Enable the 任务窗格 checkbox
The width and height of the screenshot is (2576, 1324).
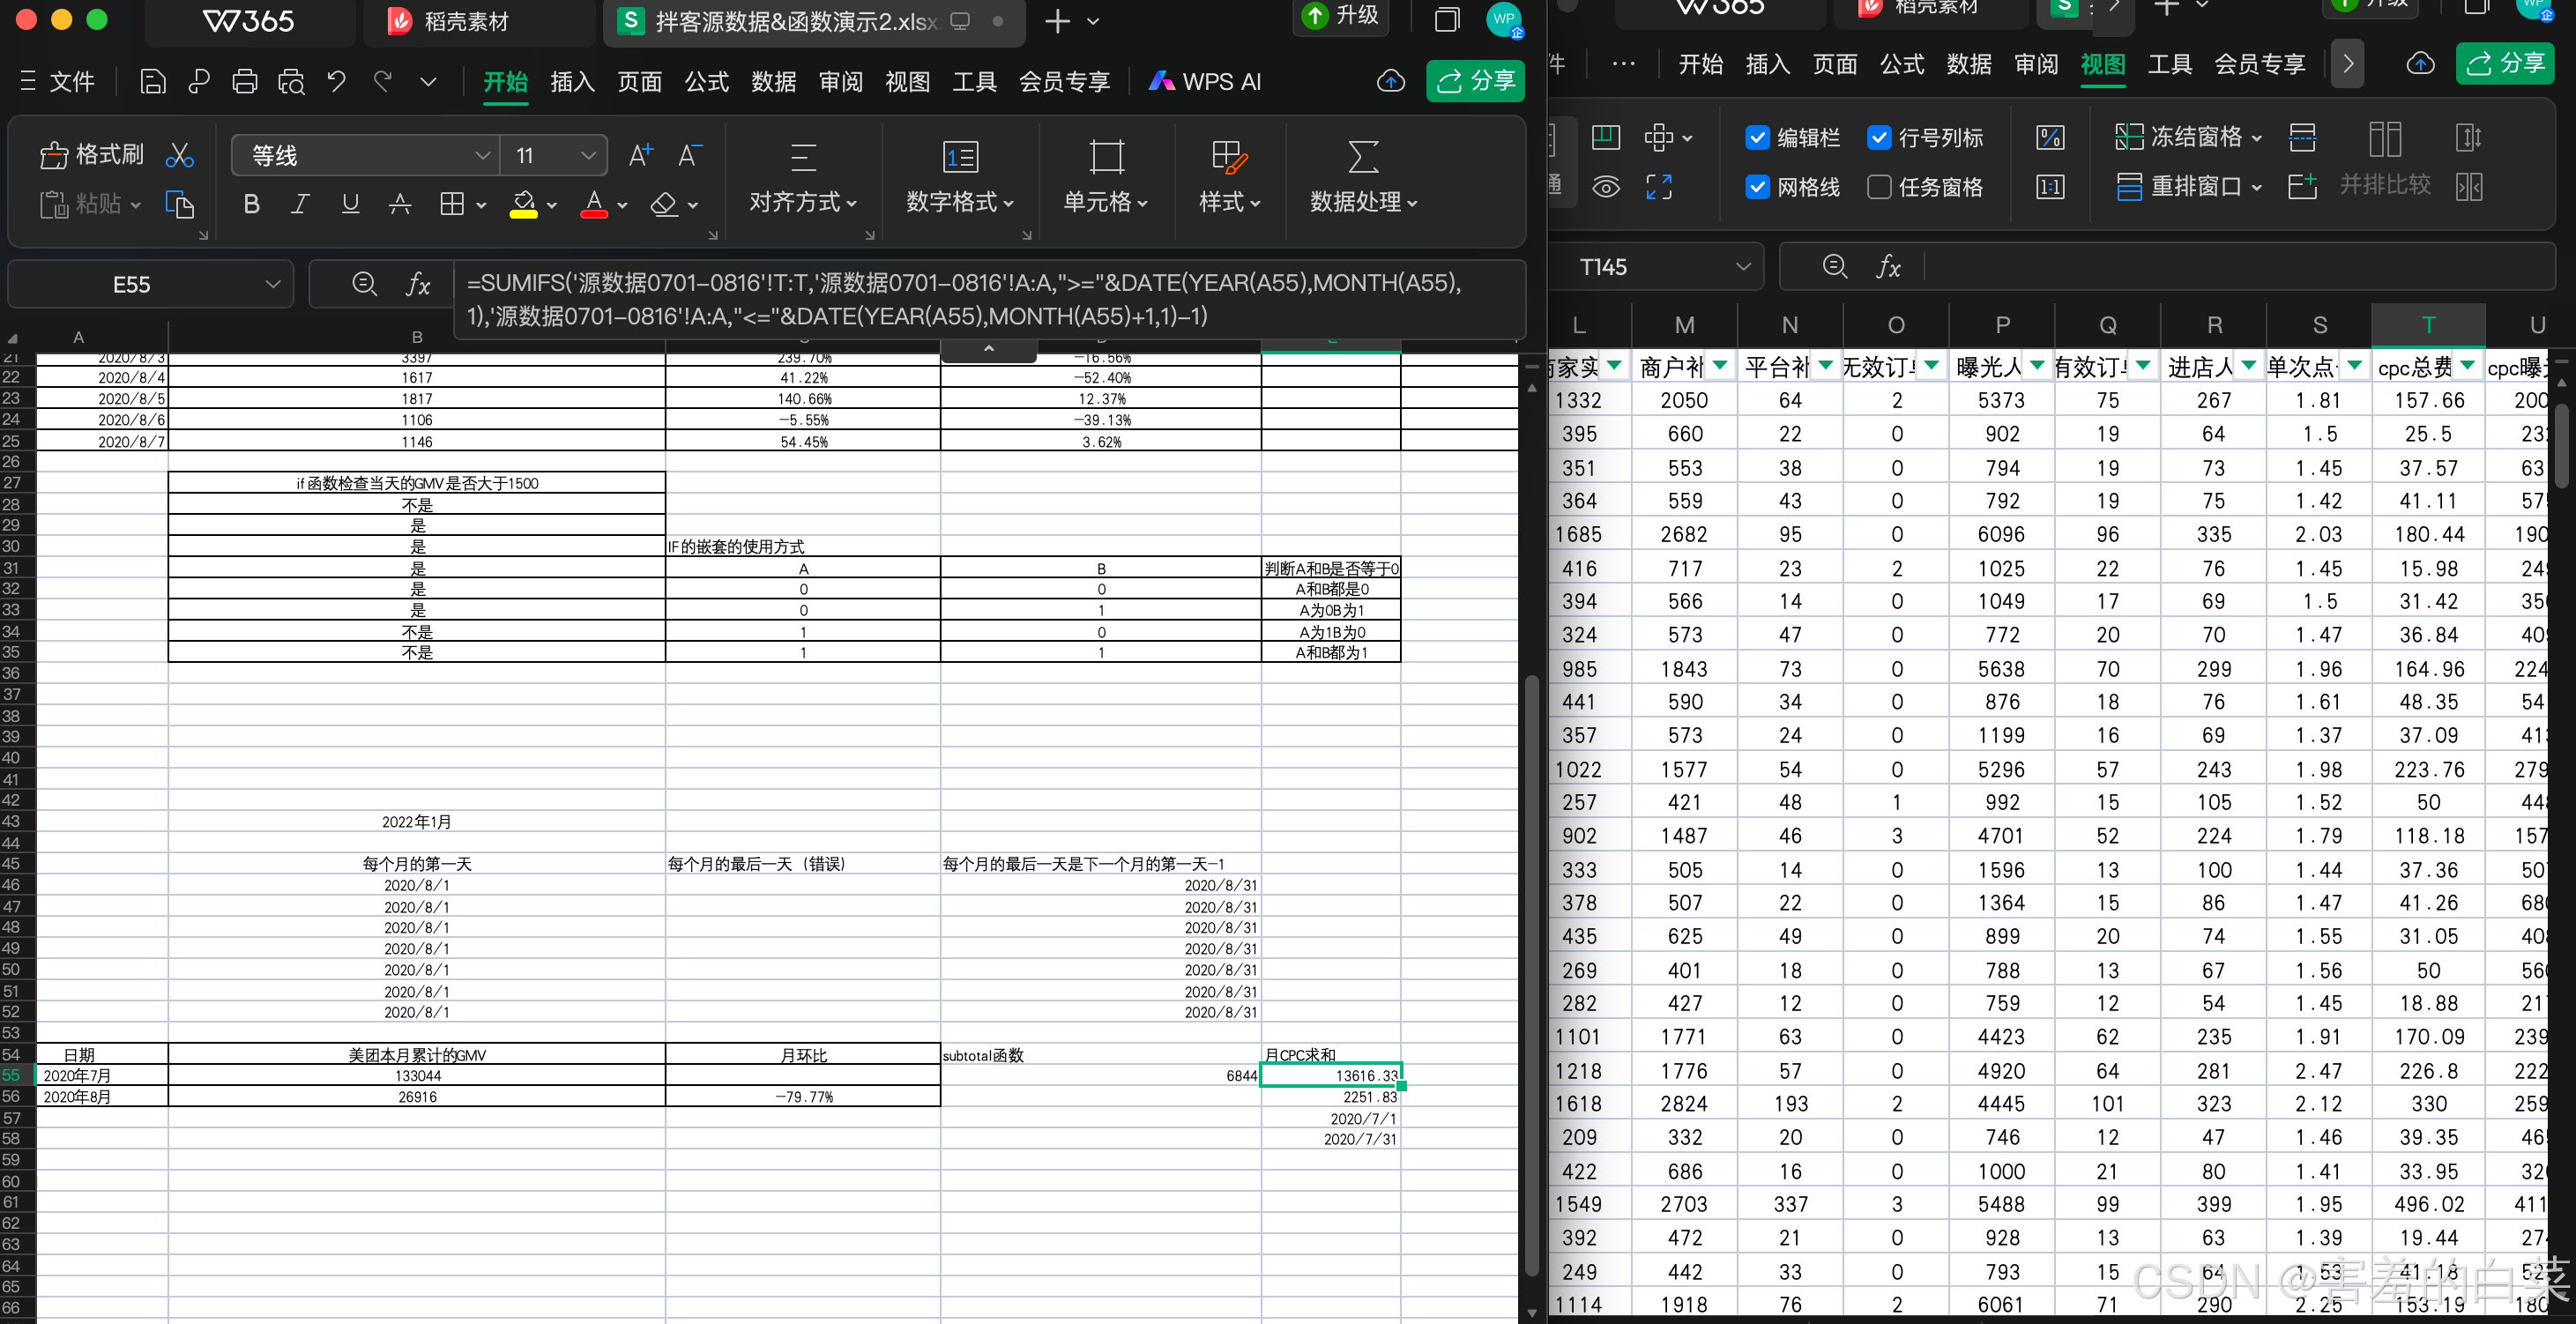(x=1879, y=187)
